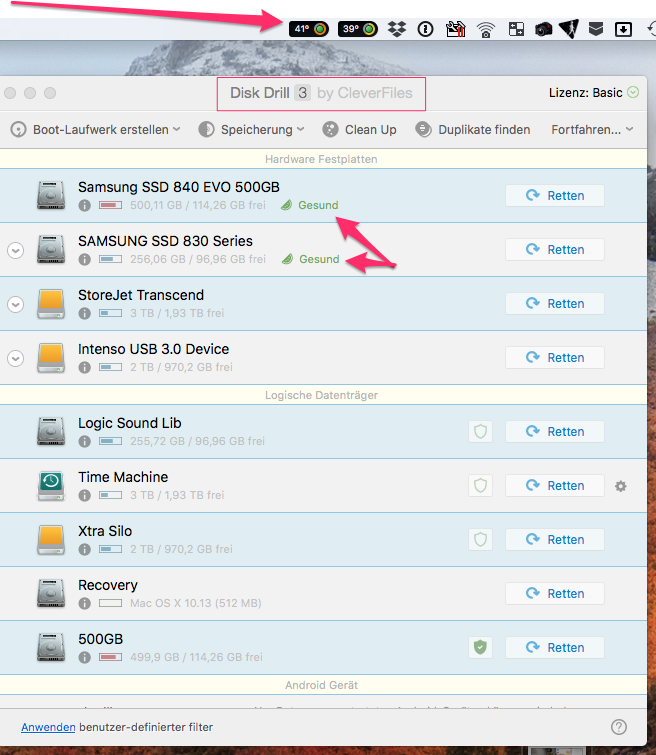Open the Fortfahren... dropdown

(592, 130)
